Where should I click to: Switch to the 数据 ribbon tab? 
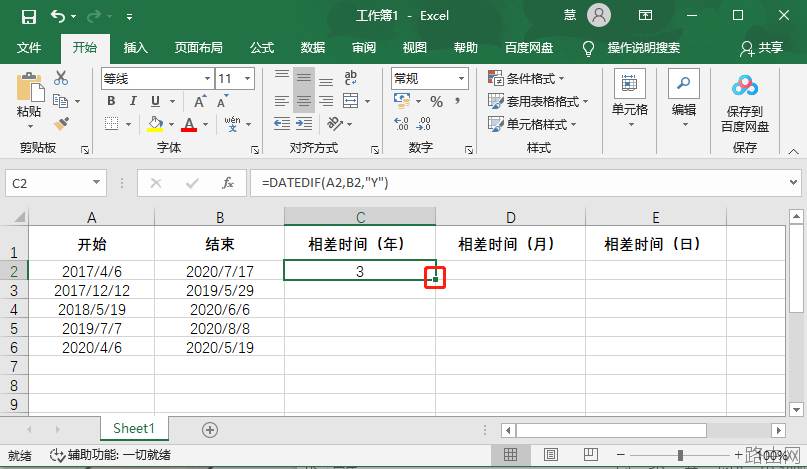pos(313,48)
